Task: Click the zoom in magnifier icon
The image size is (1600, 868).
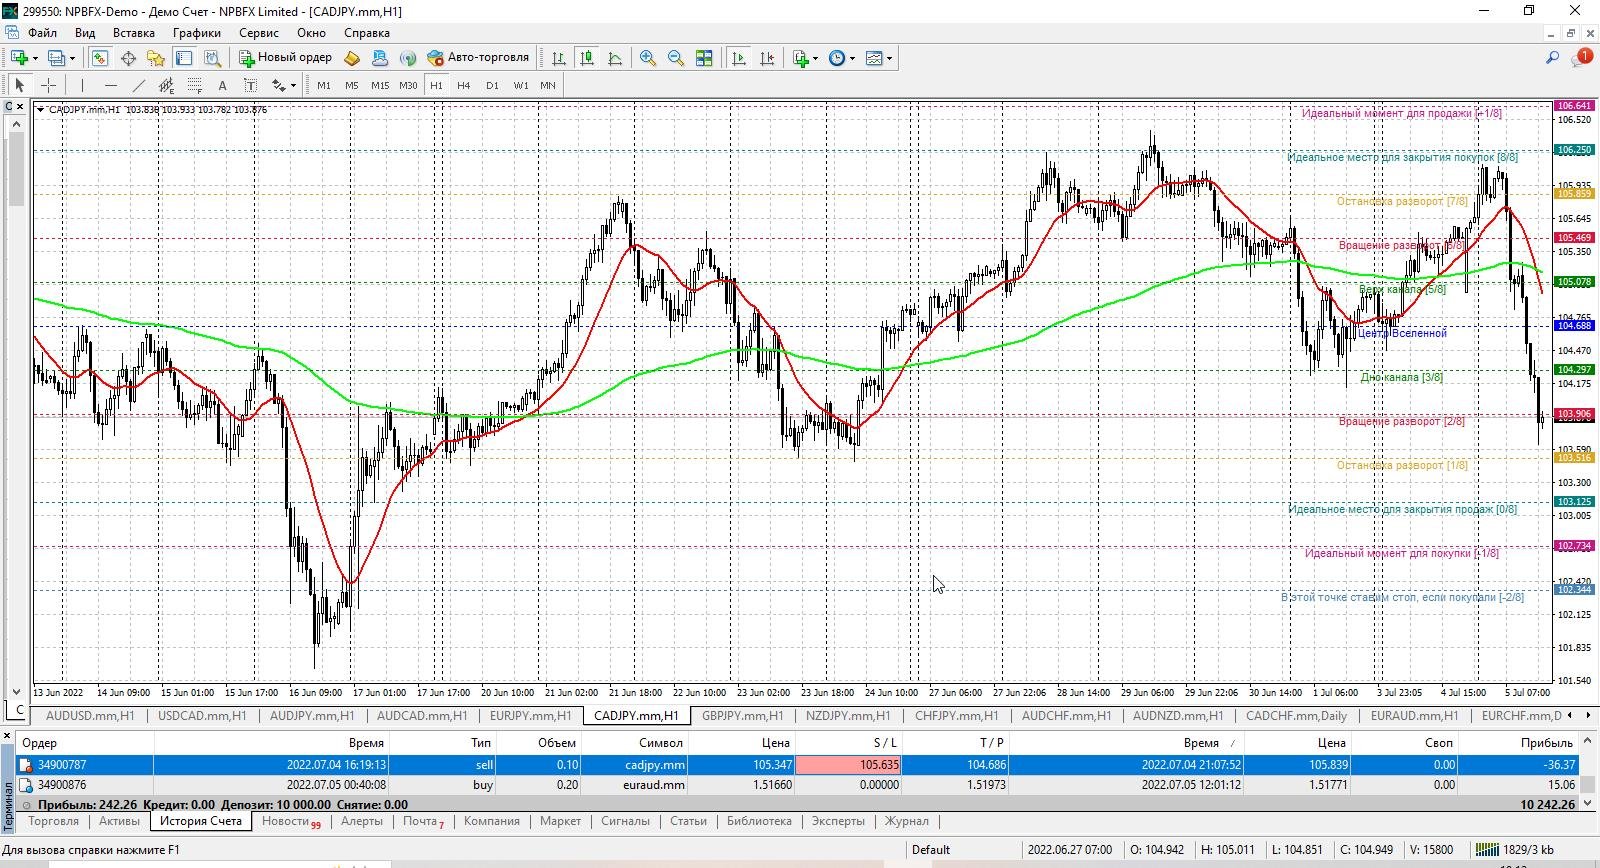Action: pyautogui.click(x=648, y=58)
